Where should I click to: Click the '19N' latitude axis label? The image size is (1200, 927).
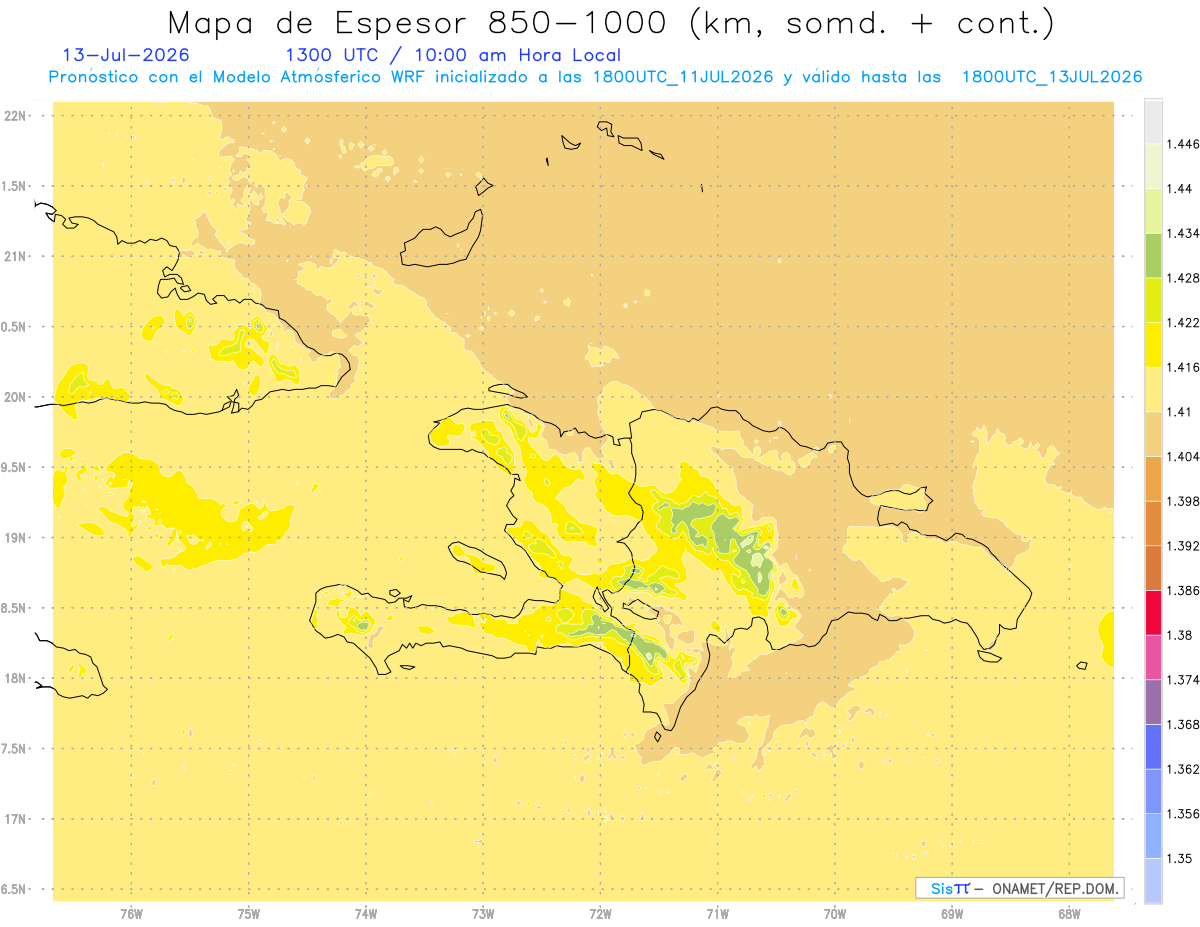tap(15, 538)
